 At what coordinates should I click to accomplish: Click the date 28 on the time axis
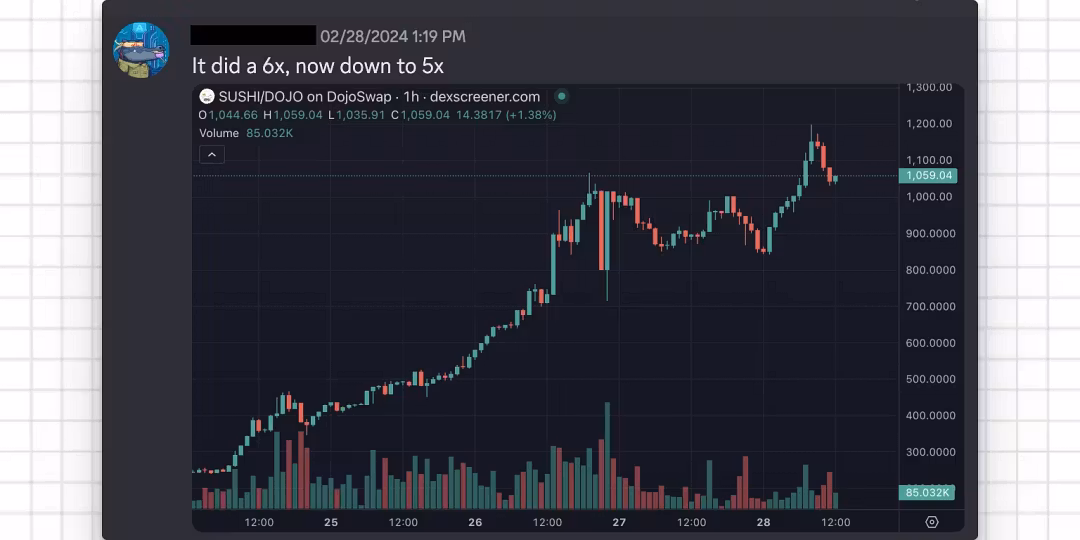click(763, 522)
